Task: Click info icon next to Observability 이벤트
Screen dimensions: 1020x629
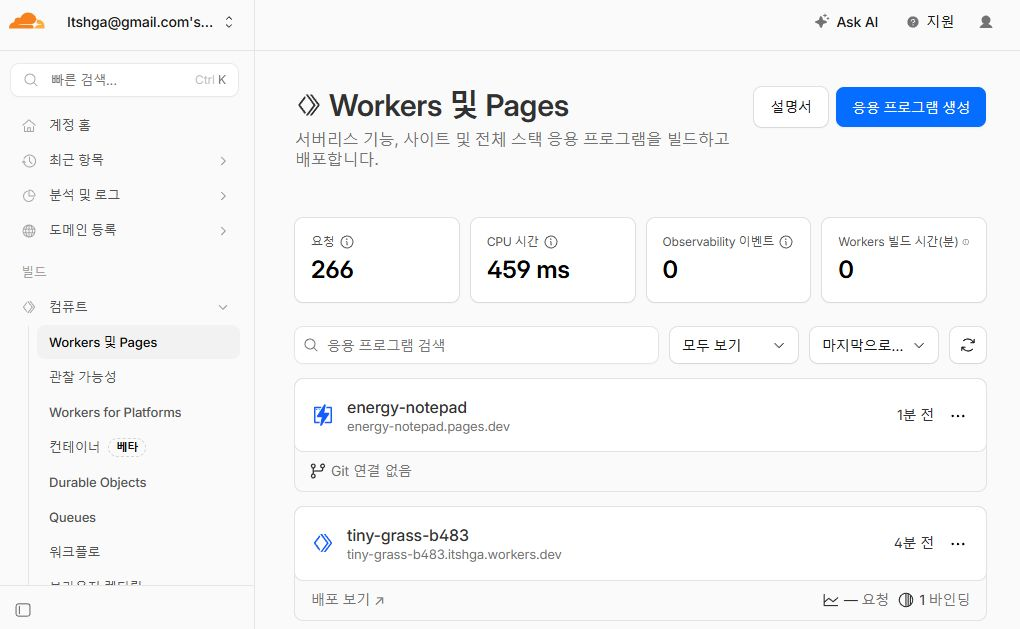Action: tap(786, 242)
